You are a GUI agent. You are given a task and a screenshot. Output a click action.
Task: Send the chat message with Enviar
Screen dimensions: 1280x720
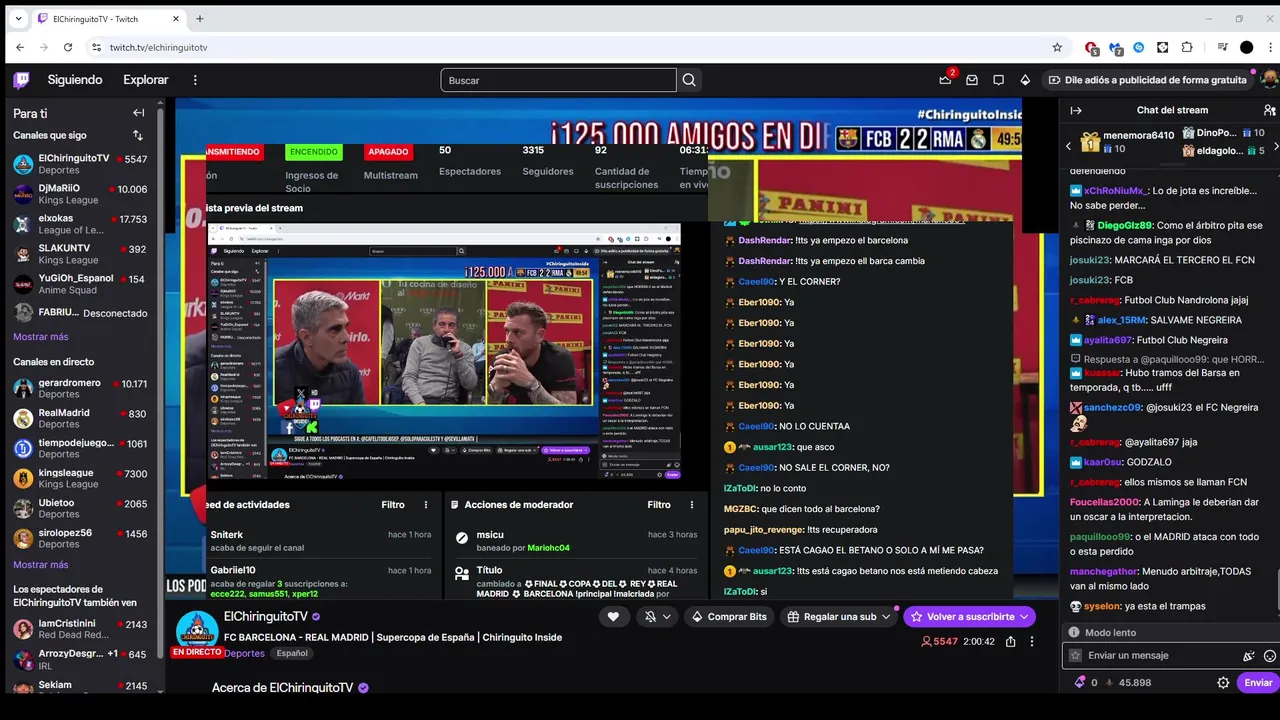coord(1258,683)
